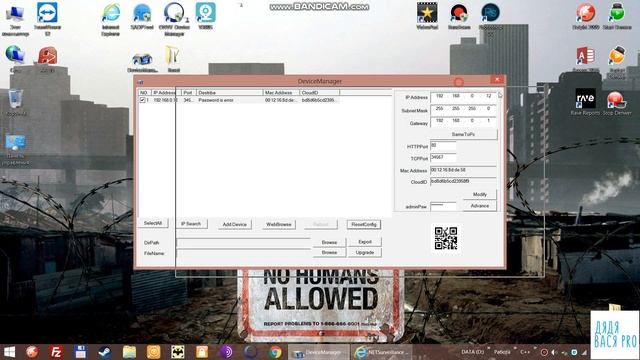
Task: Open the zipped folder icon on desktop
Action: point(173,59)
